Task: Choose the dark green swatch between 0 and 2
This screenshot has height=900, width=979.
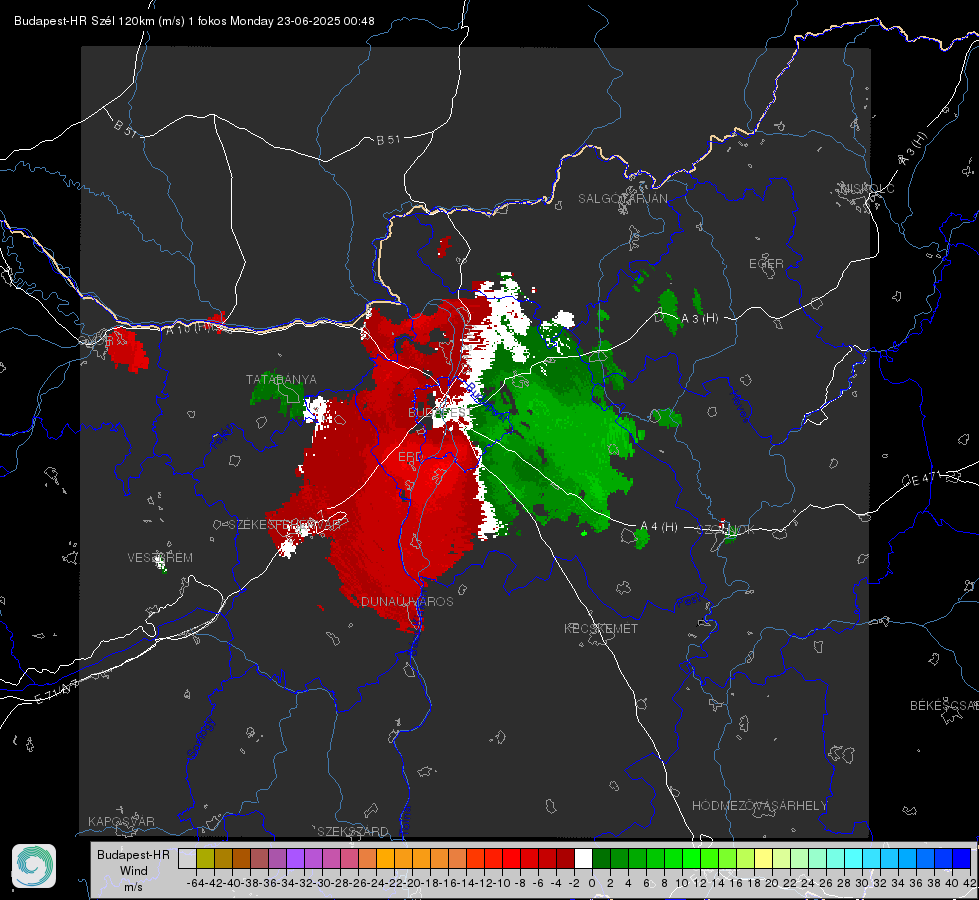Action: pos(601,858)
